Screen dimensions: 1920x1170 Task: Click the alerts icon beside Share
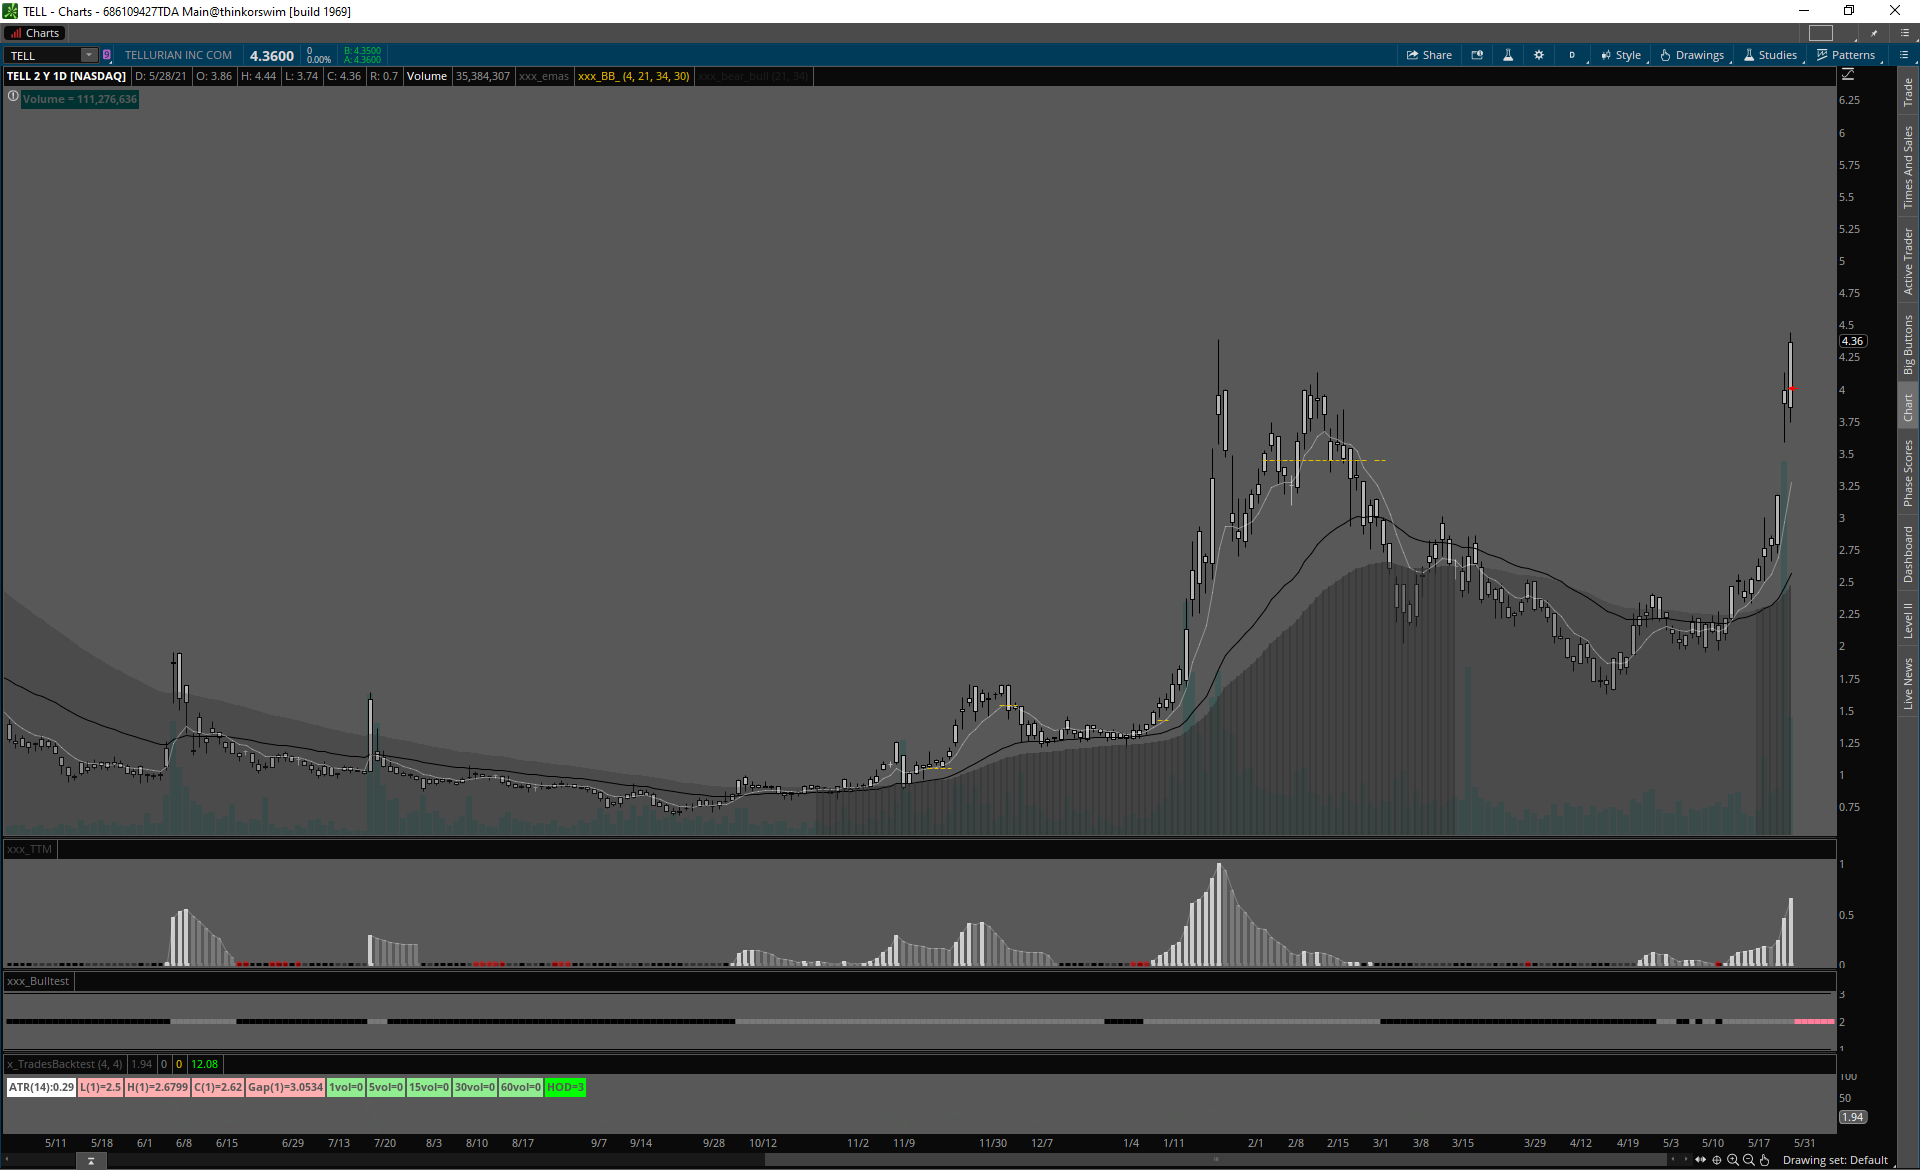tap(1477, 55)
